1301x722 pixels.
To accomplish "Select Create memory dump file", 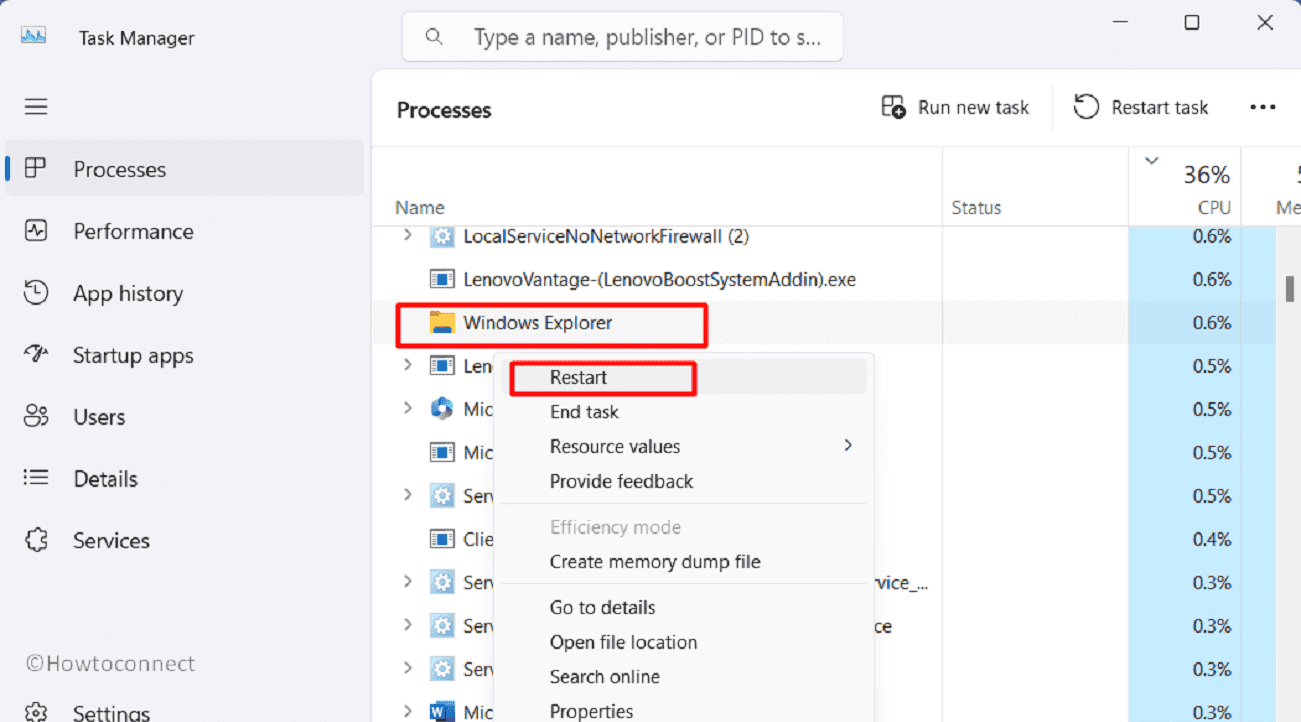I will point(682,562).
